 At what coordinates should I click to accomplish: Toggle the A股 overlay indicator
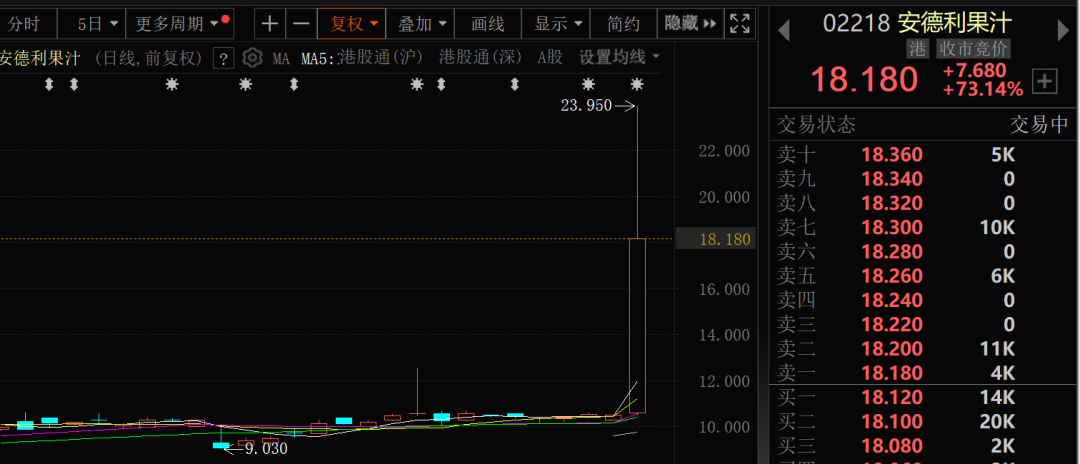551,58
